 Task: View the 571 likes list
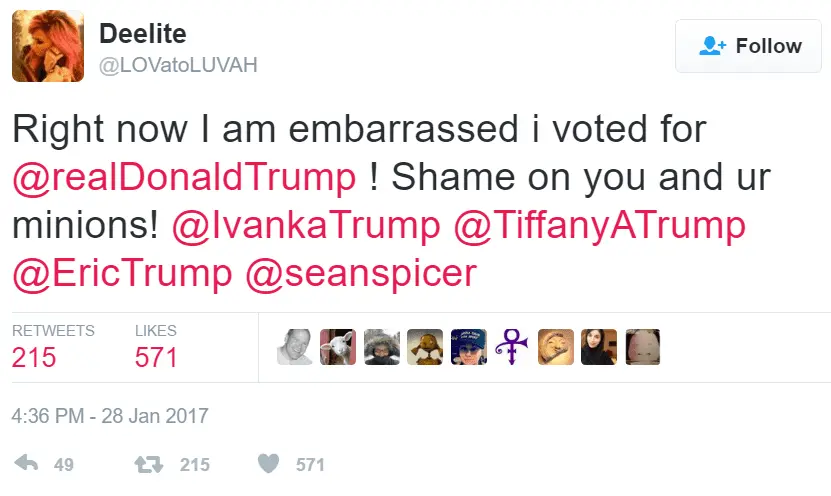click(x=156, y=356)
